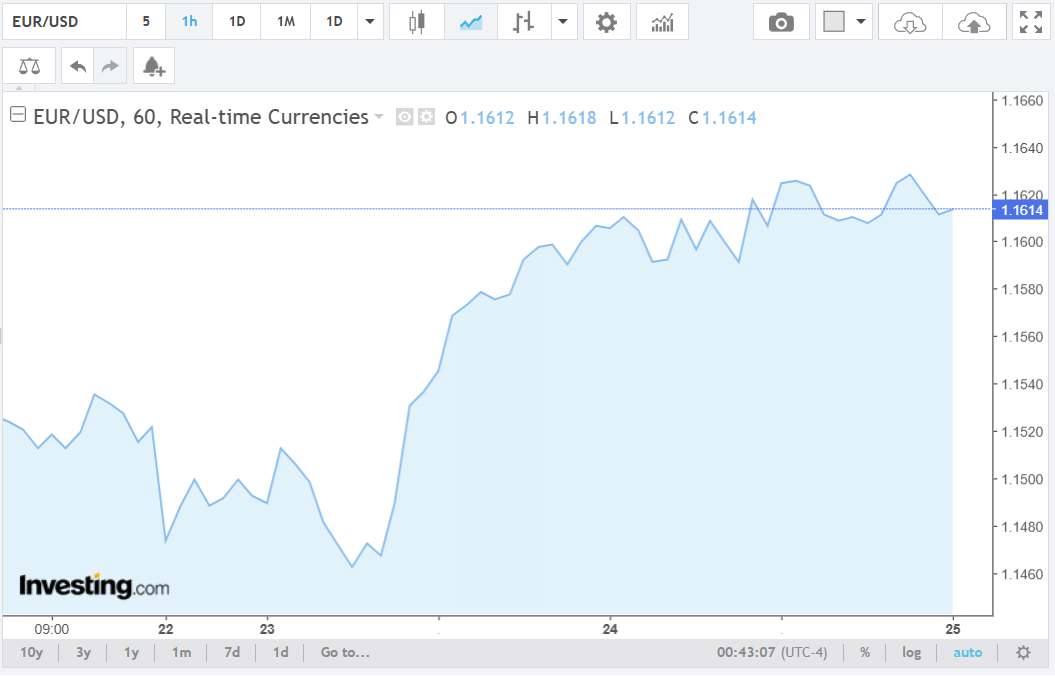
Task: Open compare symbols scales icon
Action: pos(29,66)
